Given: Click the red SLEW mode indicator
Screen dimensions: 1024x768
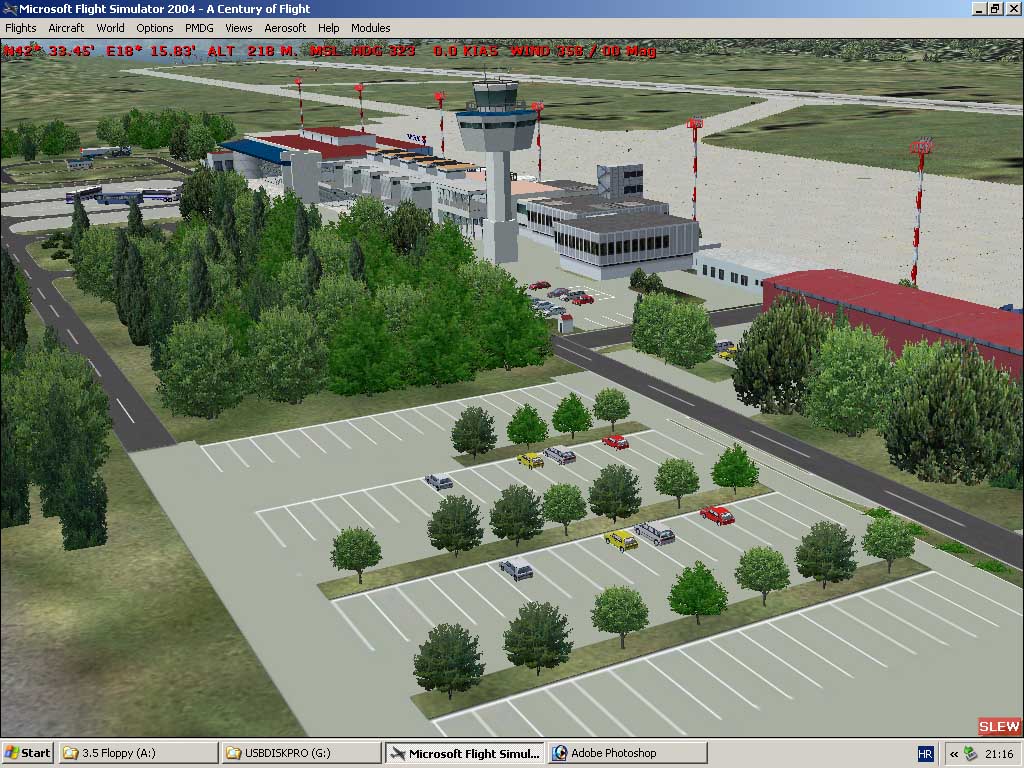Looking at the screenshot, I should point(999,726).
